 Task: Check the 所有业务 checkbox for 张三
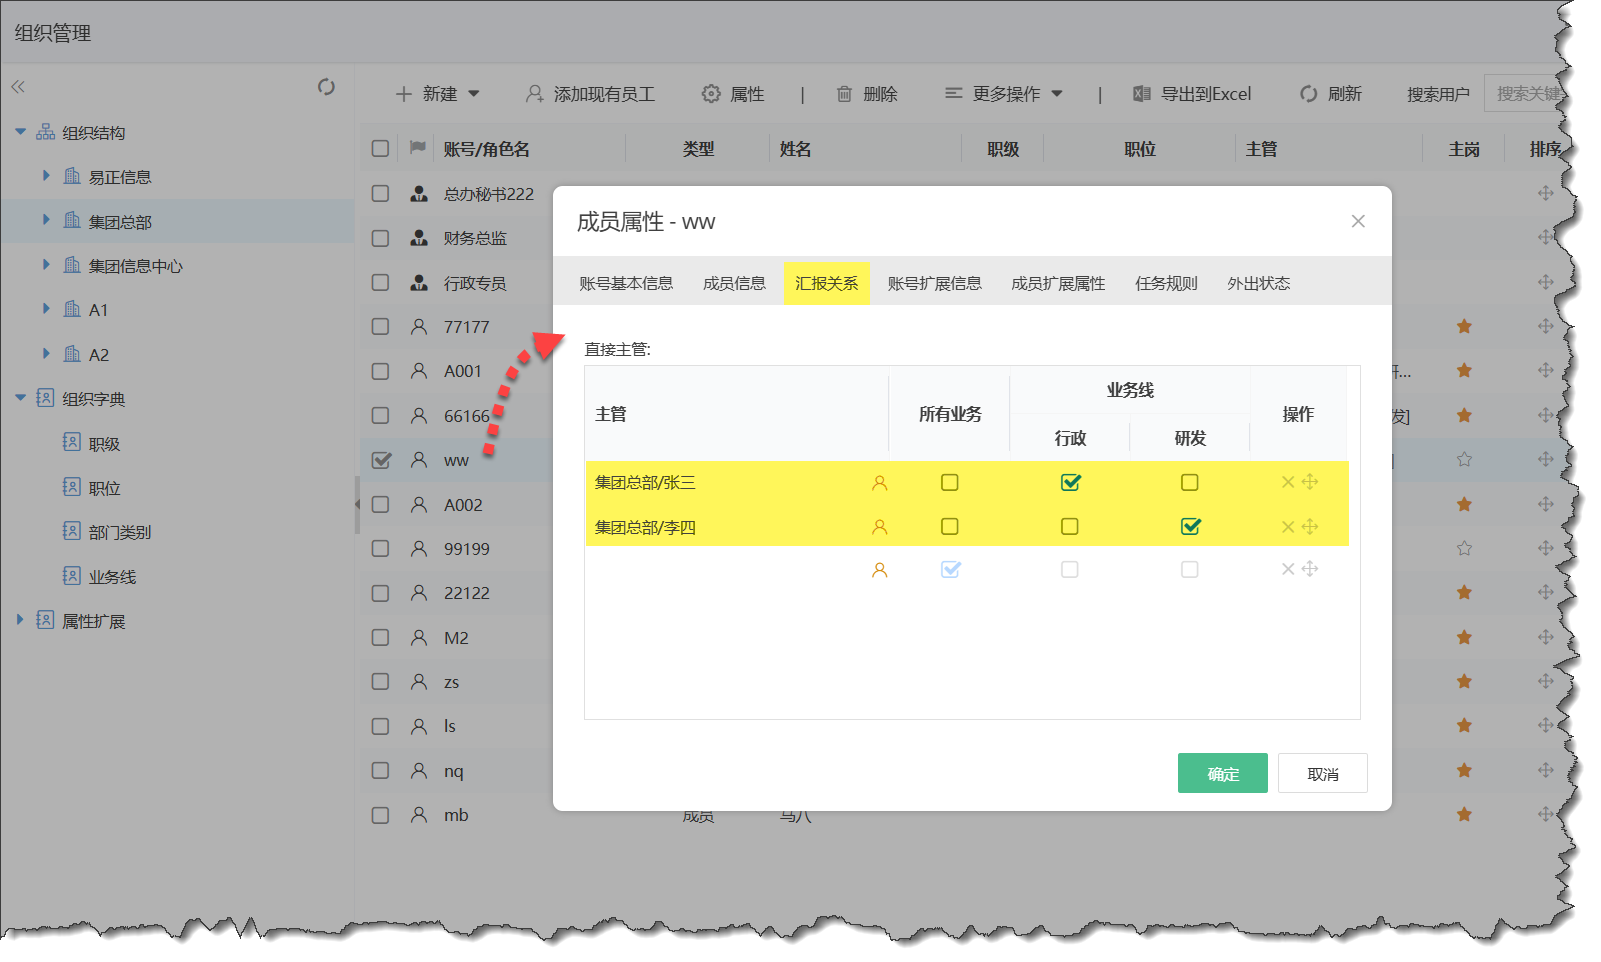pos(949,482)
